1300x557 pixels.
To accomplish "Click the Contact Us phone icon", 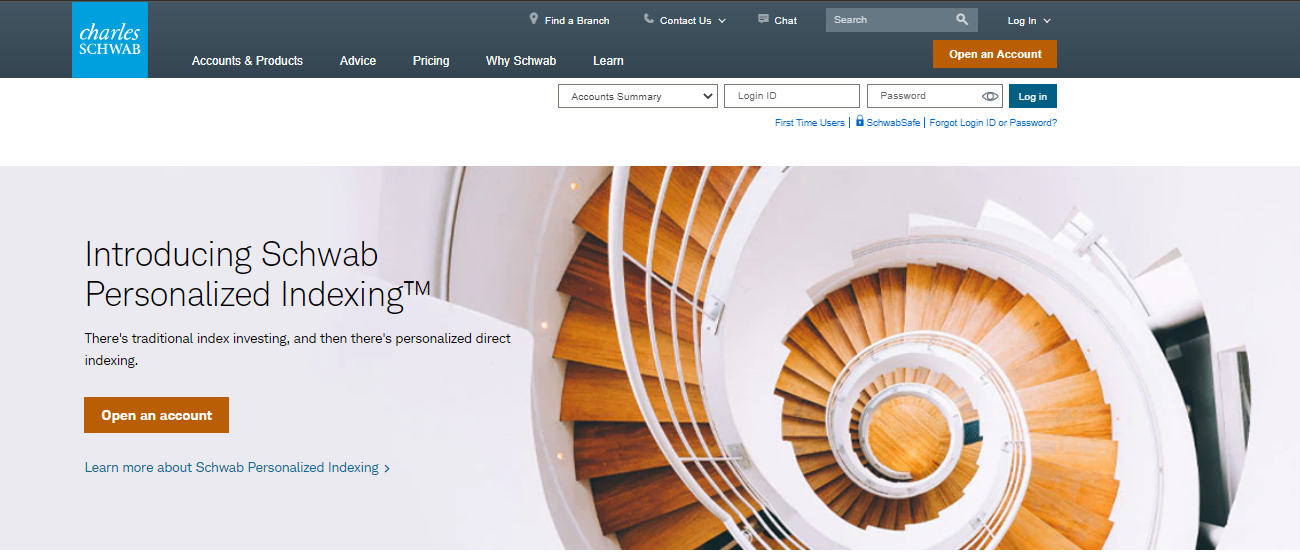I will tap(649, 19).
